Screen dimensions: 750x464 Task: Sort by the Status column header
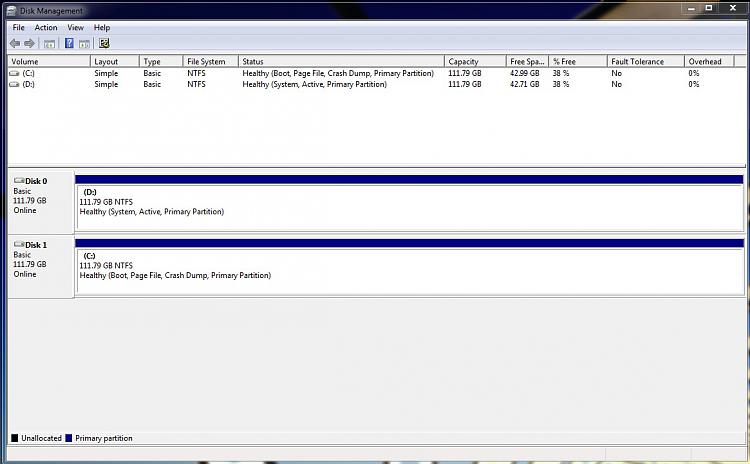pyautogui.click(x=341, y=61)
